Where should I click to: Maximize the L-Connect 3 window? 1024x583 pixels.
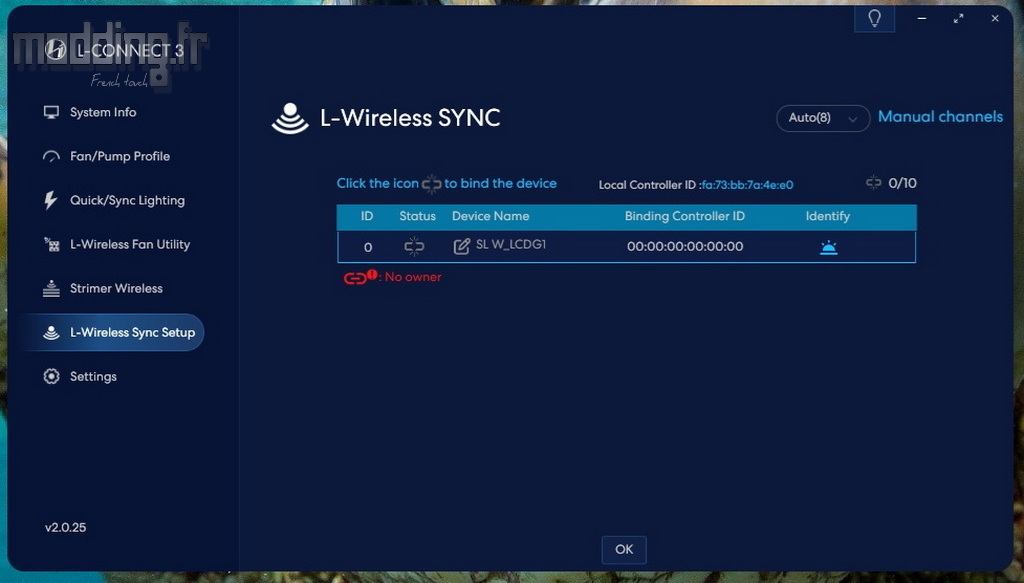coord(958,18)
